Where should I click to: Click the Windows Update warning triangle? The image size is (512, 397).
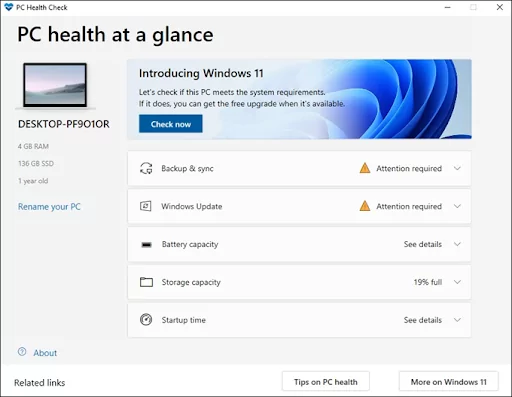[365, 206]
